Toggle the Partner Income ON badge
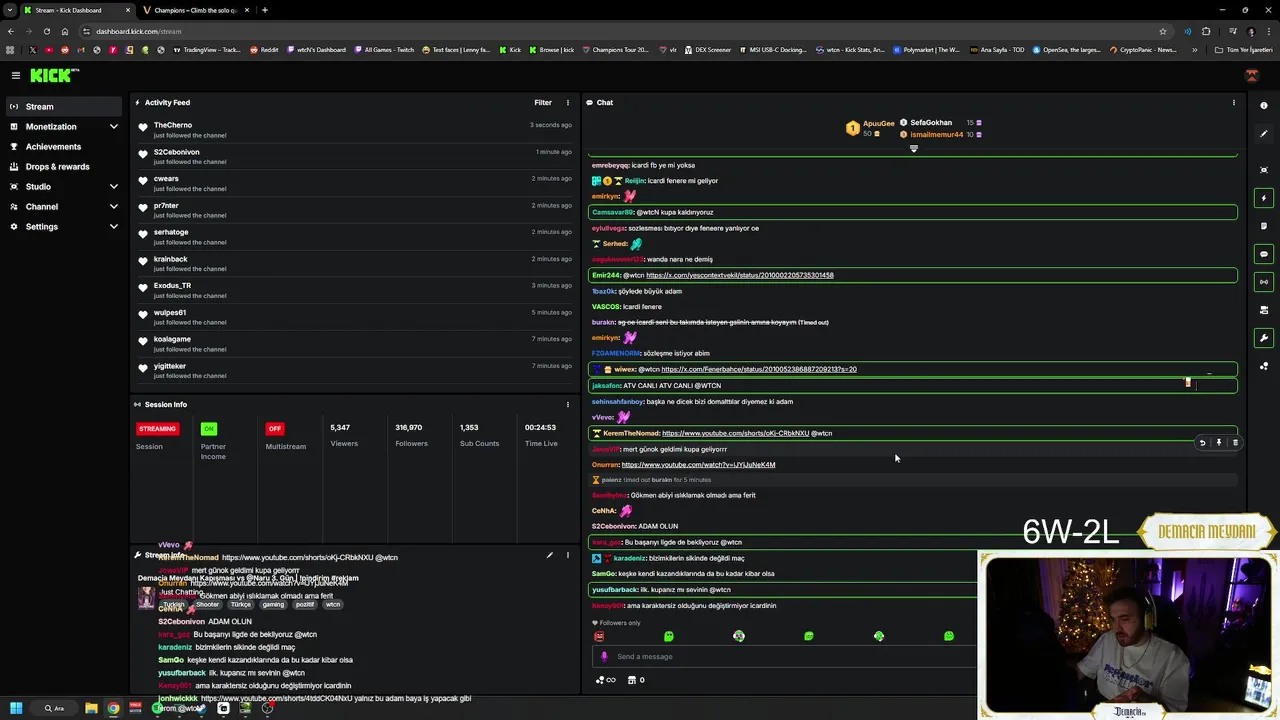Viewport: 1280px width, 720px height. click(208, 428)
